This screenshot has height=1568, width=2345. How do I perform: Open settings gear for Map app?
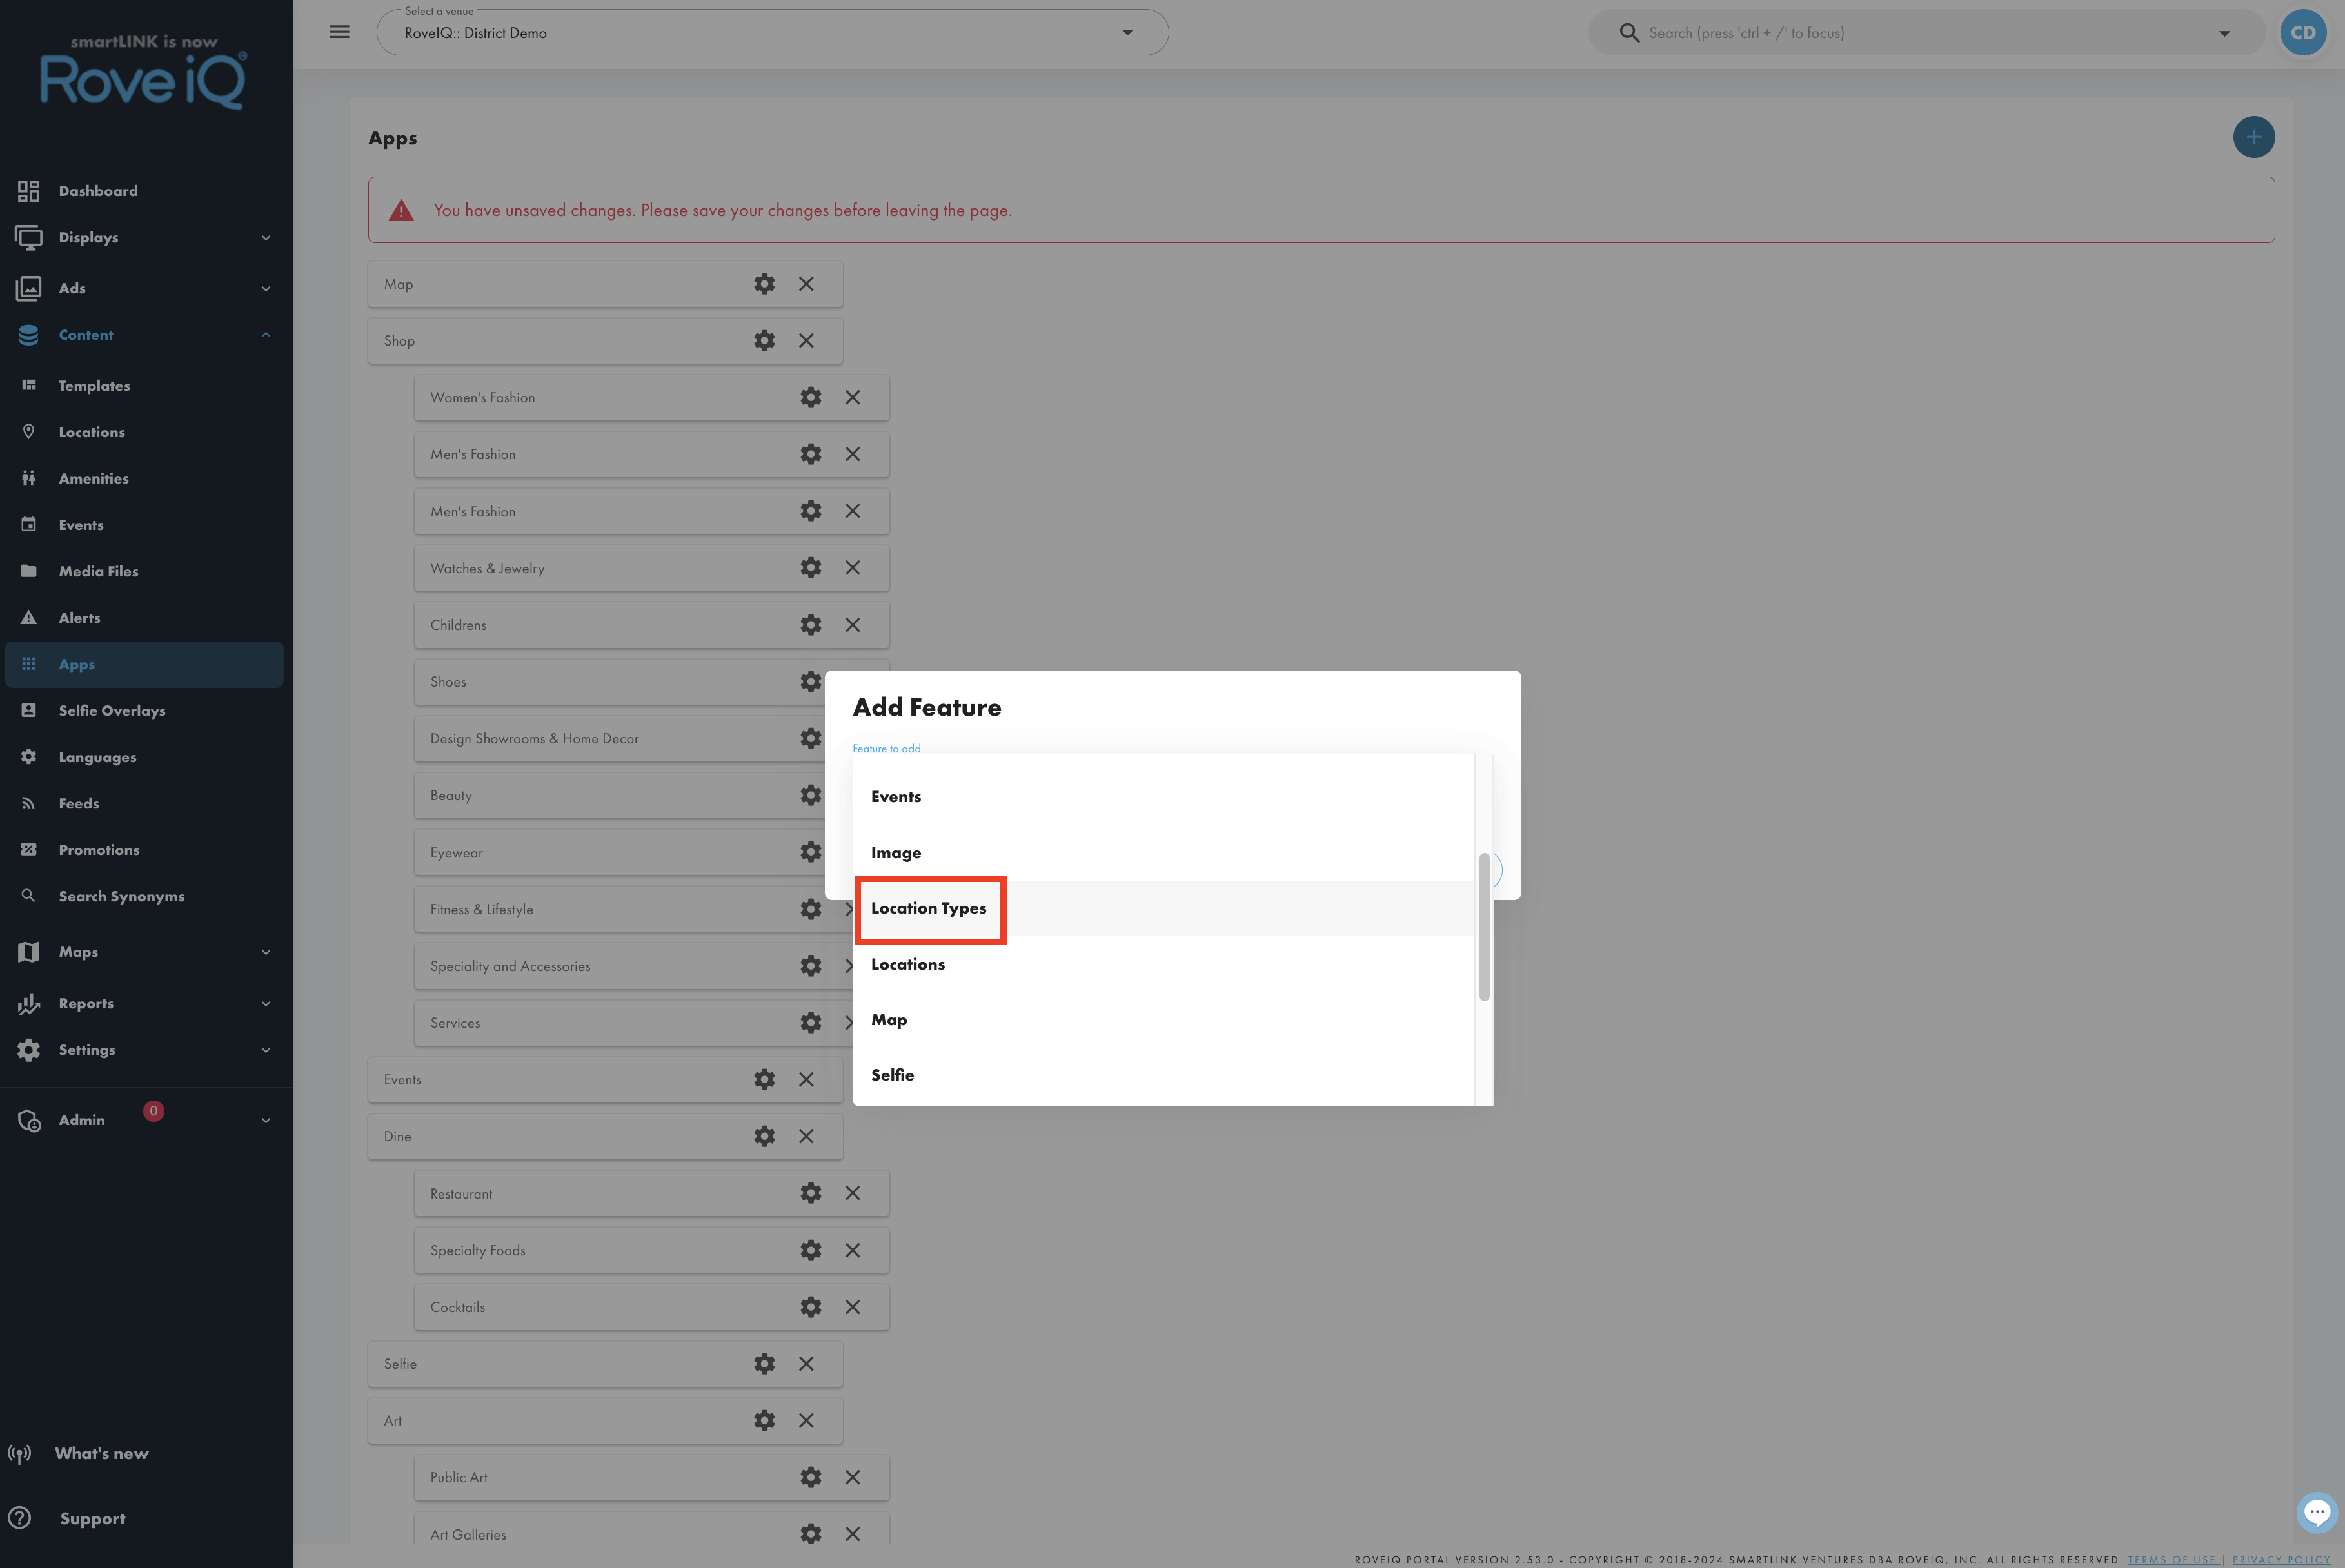(764, 284)
